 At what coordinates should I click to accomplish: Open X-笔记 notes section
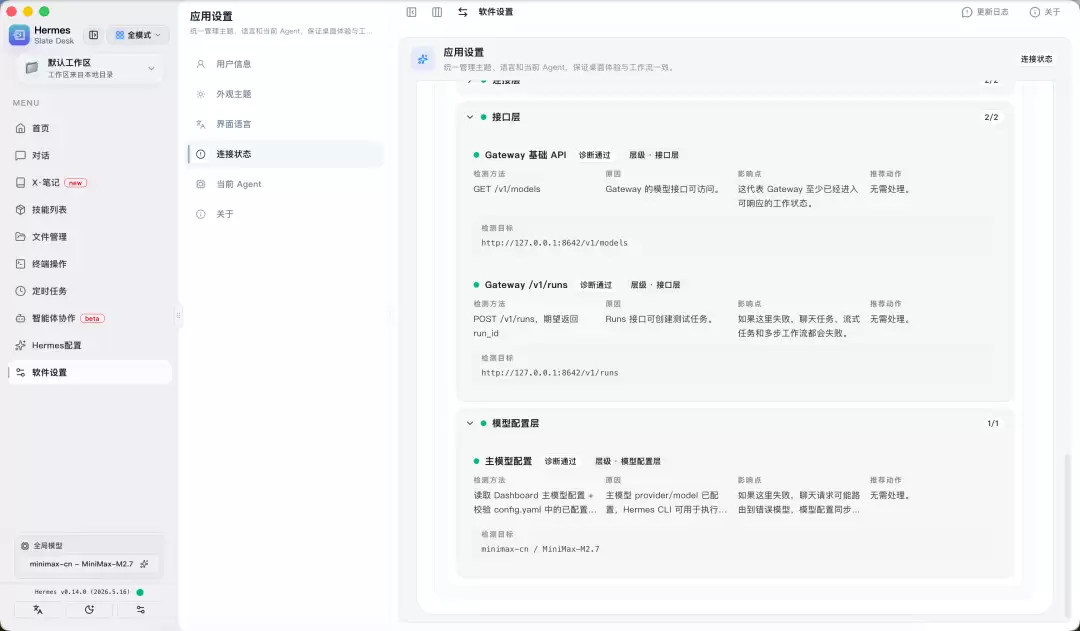click(x=90, y=183)
